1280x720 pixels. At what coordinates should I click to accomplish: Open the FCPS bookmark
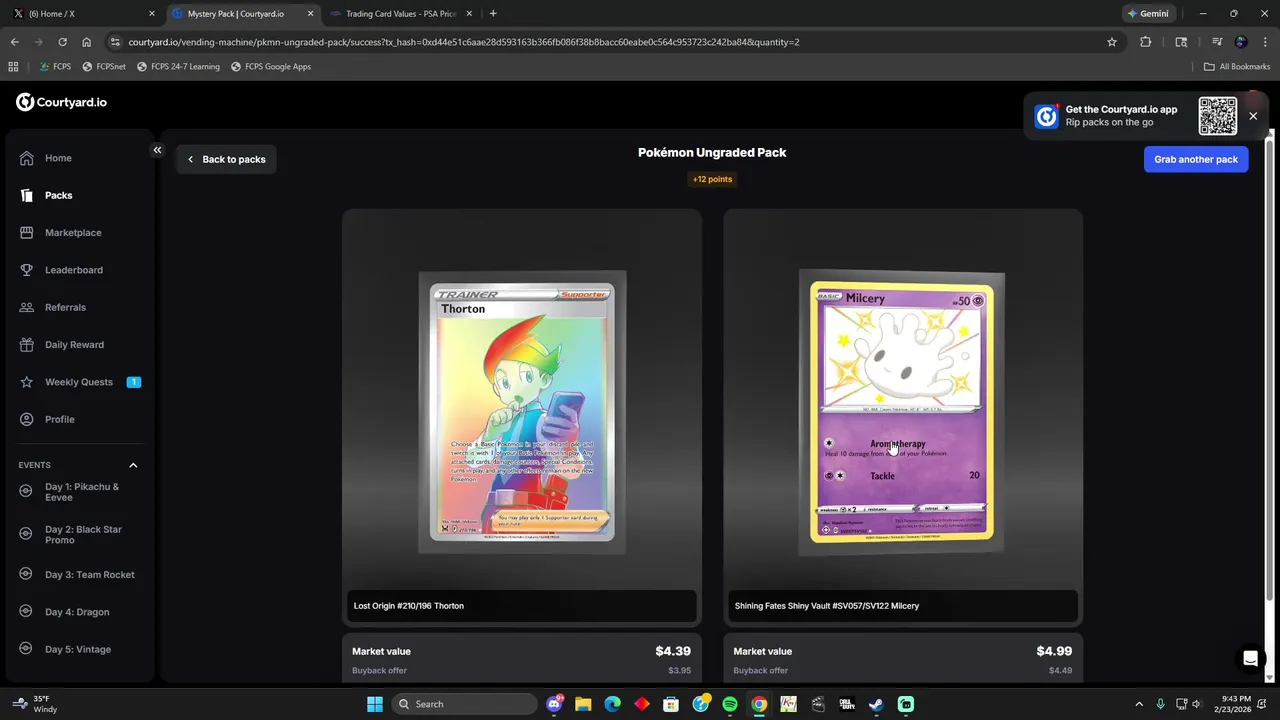(x=55, y=67)
